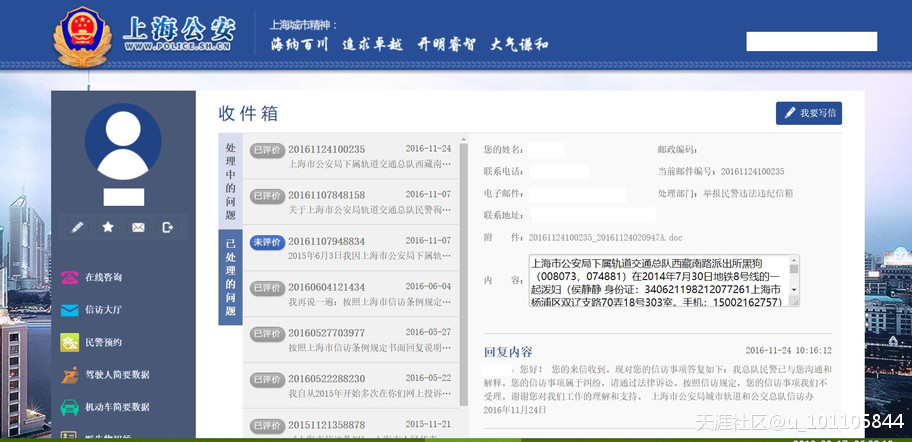Click the 已评价 badge on mail 20161124100235
Screen dimensions: 912x442
point(268,150)
